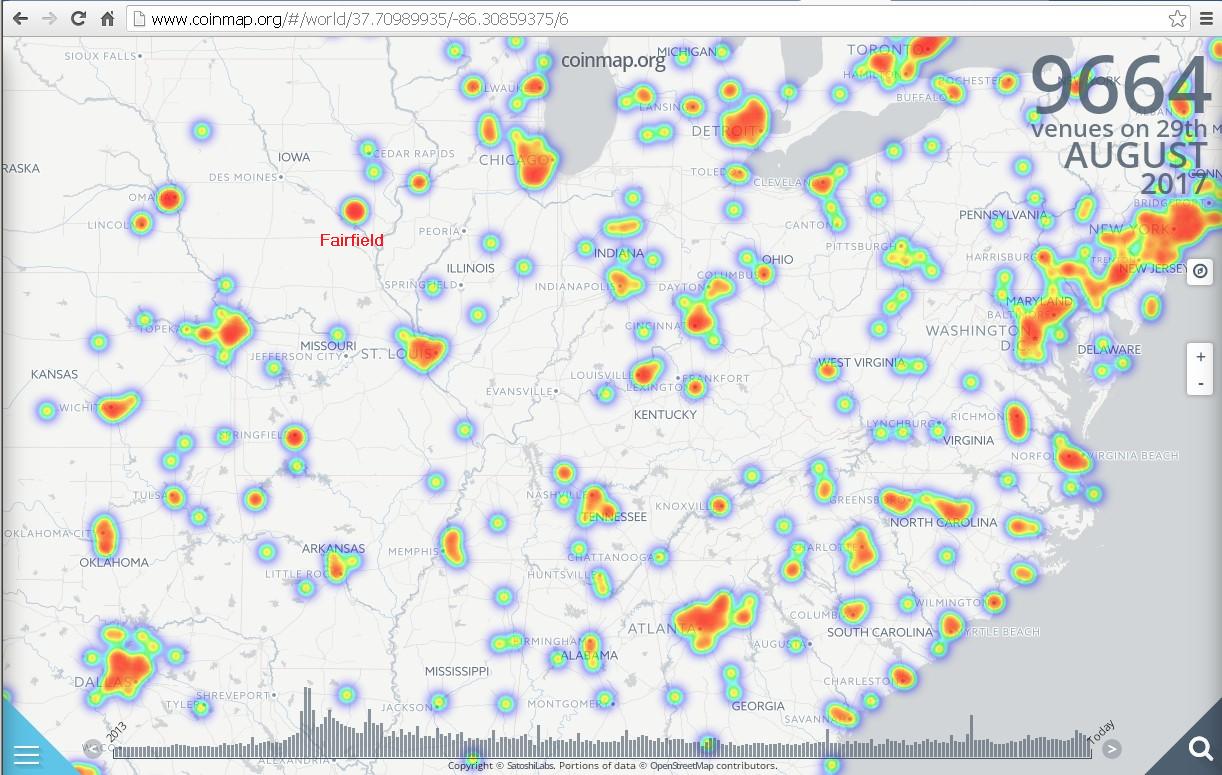1222x775 pixels.
Task: Bookmark this page with the star icon
Action: tap(1177, 19)
